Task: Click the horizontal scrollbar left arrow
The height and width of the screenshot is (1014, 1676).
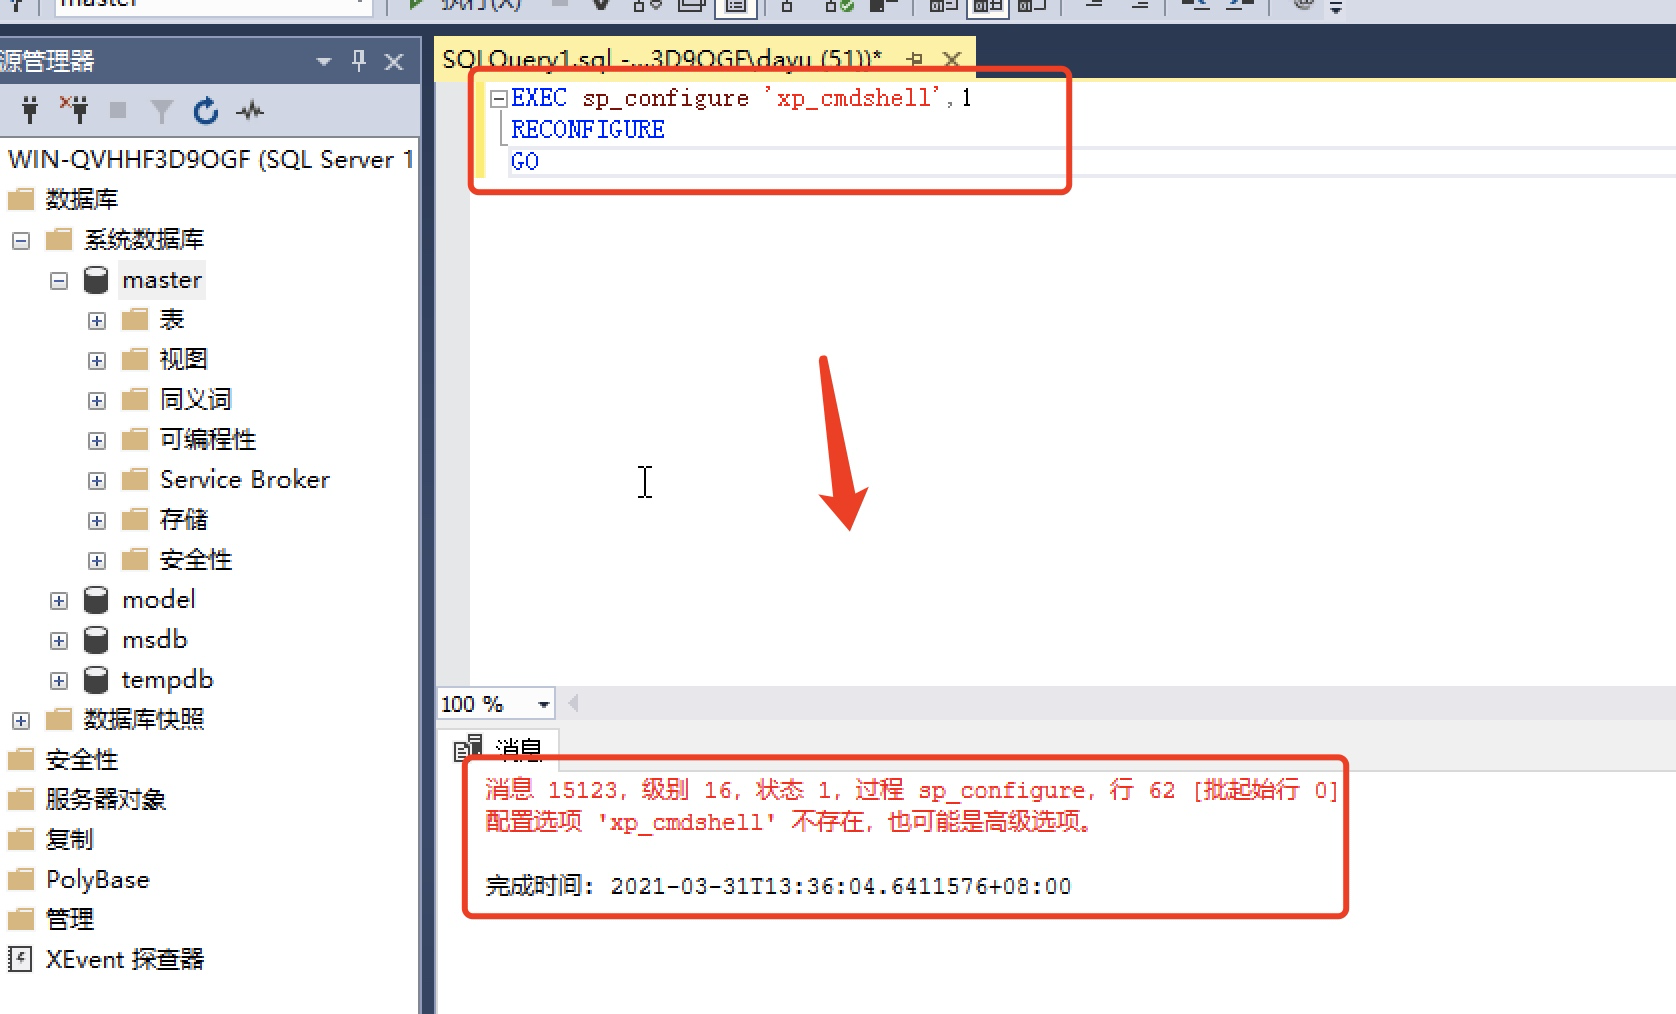Action: pos(574,704)
